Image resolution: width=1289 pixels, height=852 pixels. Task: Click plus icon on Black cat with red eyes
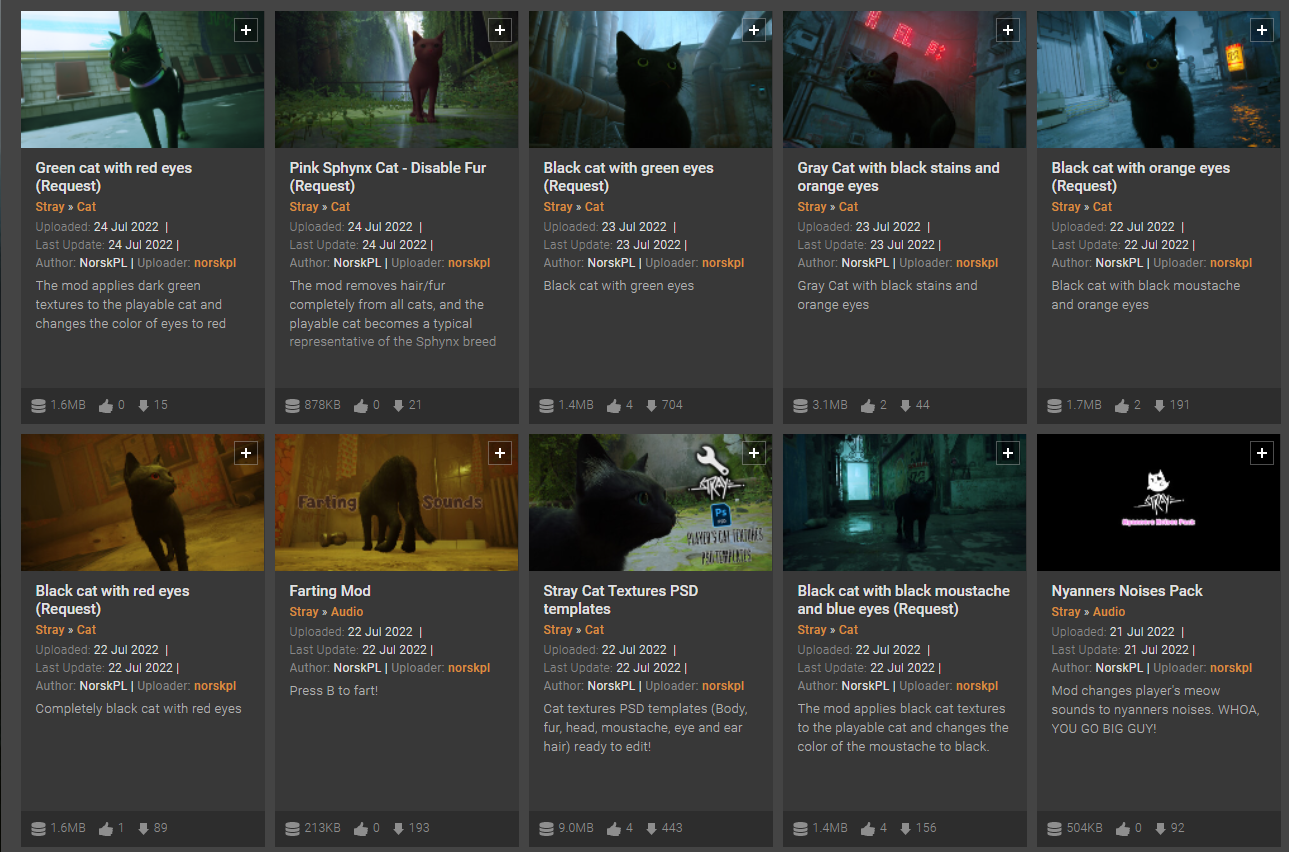pos(246,453)
